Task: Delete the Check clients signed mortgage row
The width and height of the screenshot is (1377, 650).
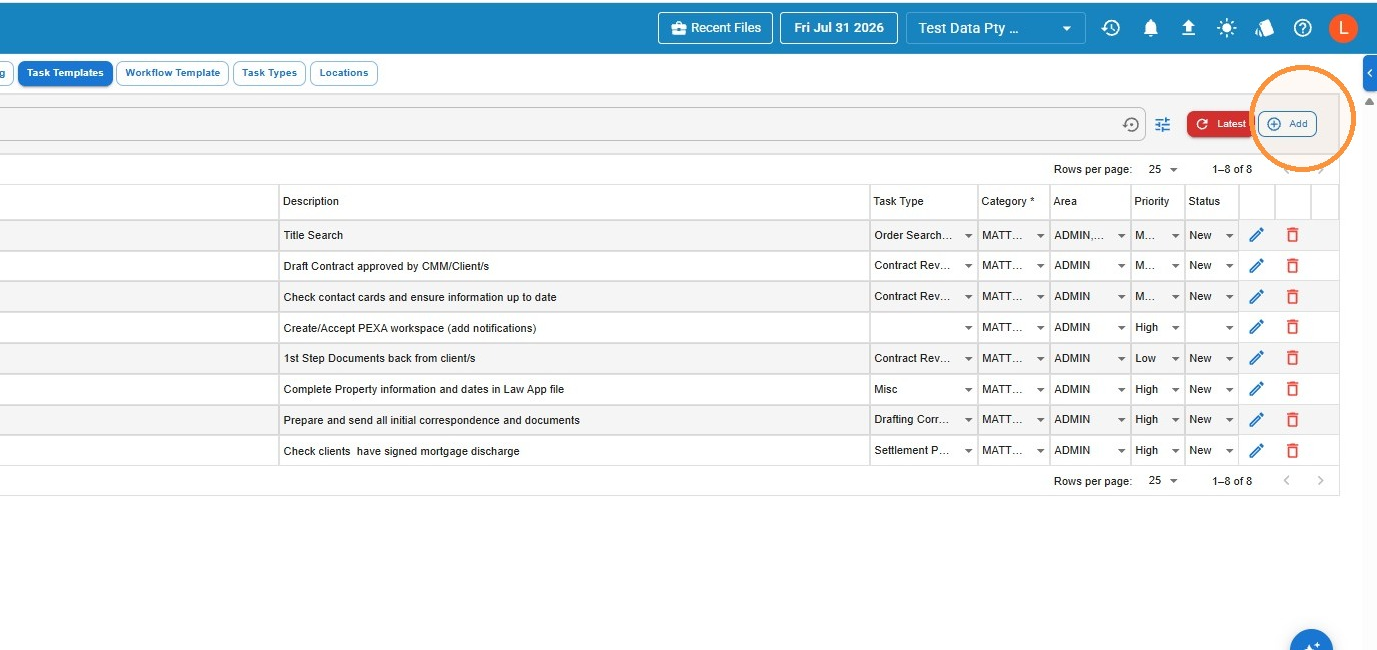Action: [x=1292, y=451]
